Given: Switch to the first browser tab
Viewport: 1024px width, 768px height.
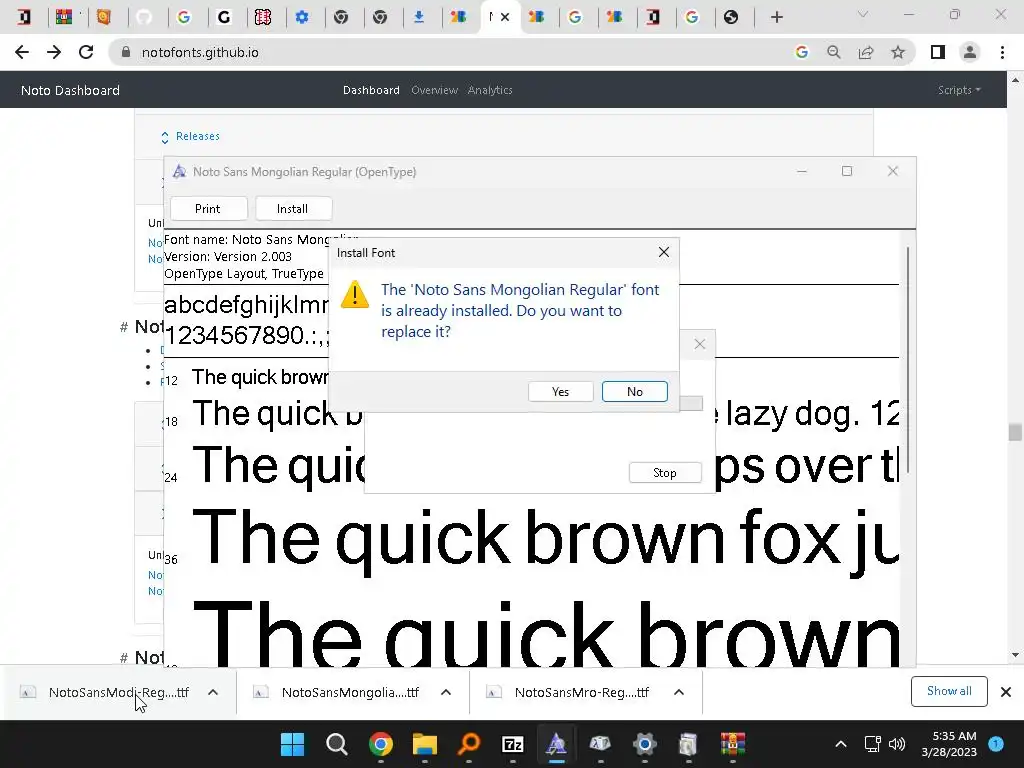Looking at the screenshot, I should coord(24,17).
